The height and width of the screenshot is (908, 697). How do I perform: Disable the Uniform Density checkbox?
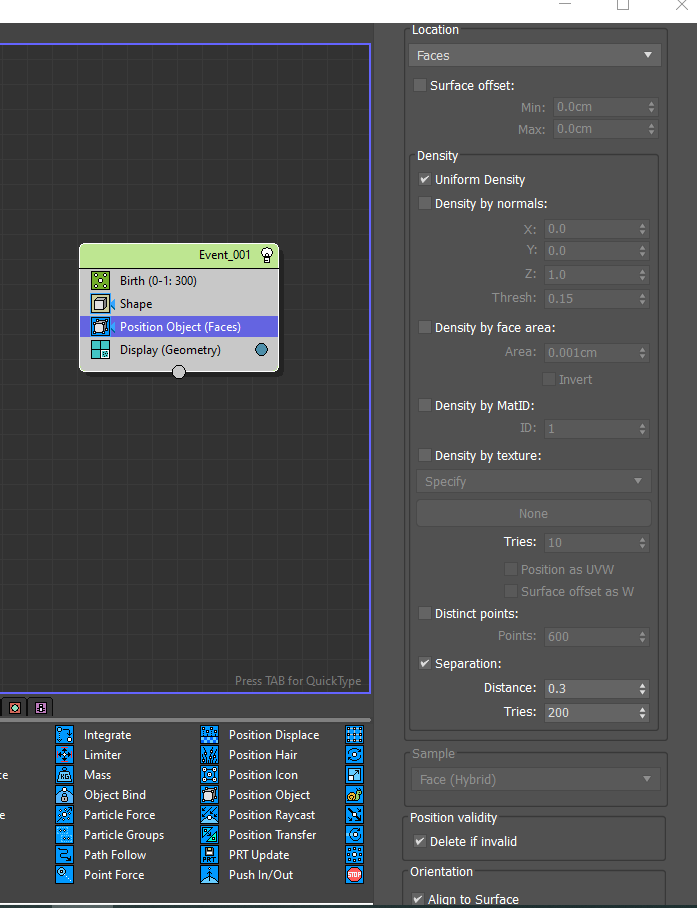coord(425,180)
